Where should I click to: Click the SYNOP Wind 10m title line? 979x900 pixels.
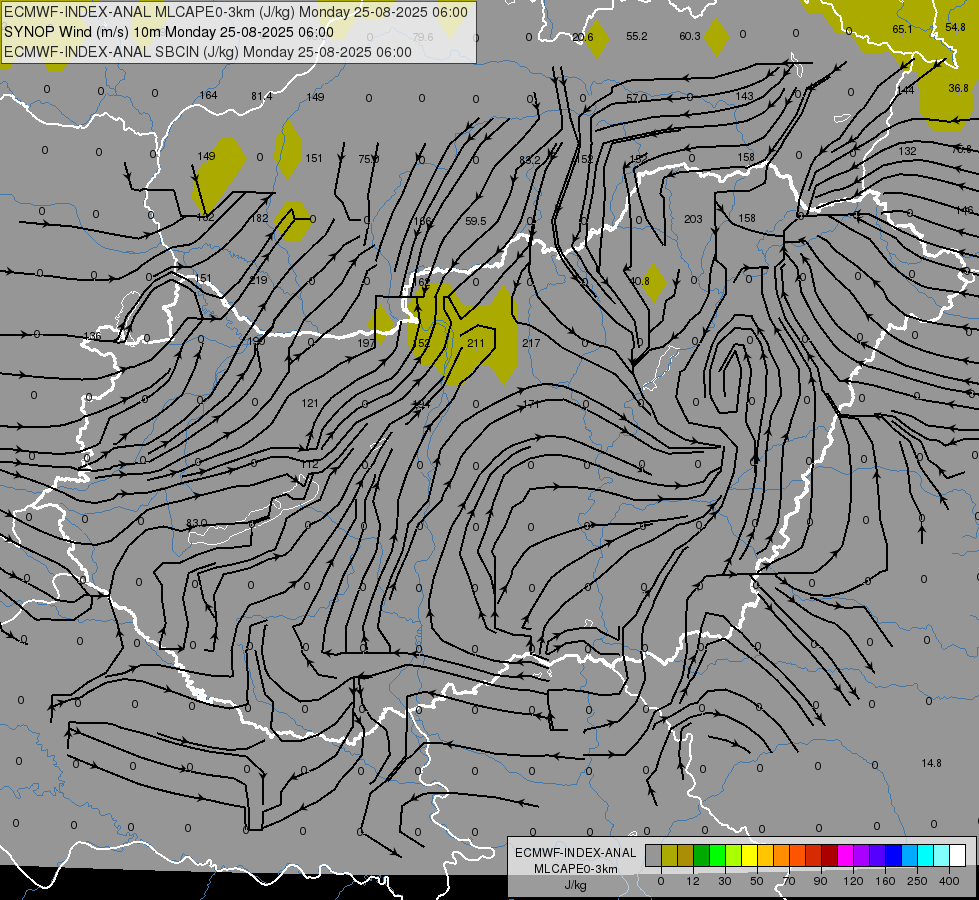click(x=169, y=32)
